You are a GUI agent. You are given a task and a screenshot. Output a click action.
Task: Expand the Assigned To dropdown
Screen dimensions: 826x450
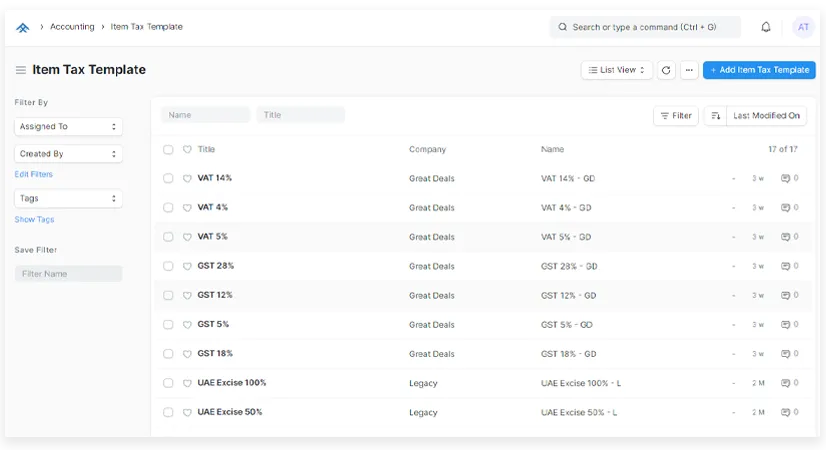coord(68,127)
